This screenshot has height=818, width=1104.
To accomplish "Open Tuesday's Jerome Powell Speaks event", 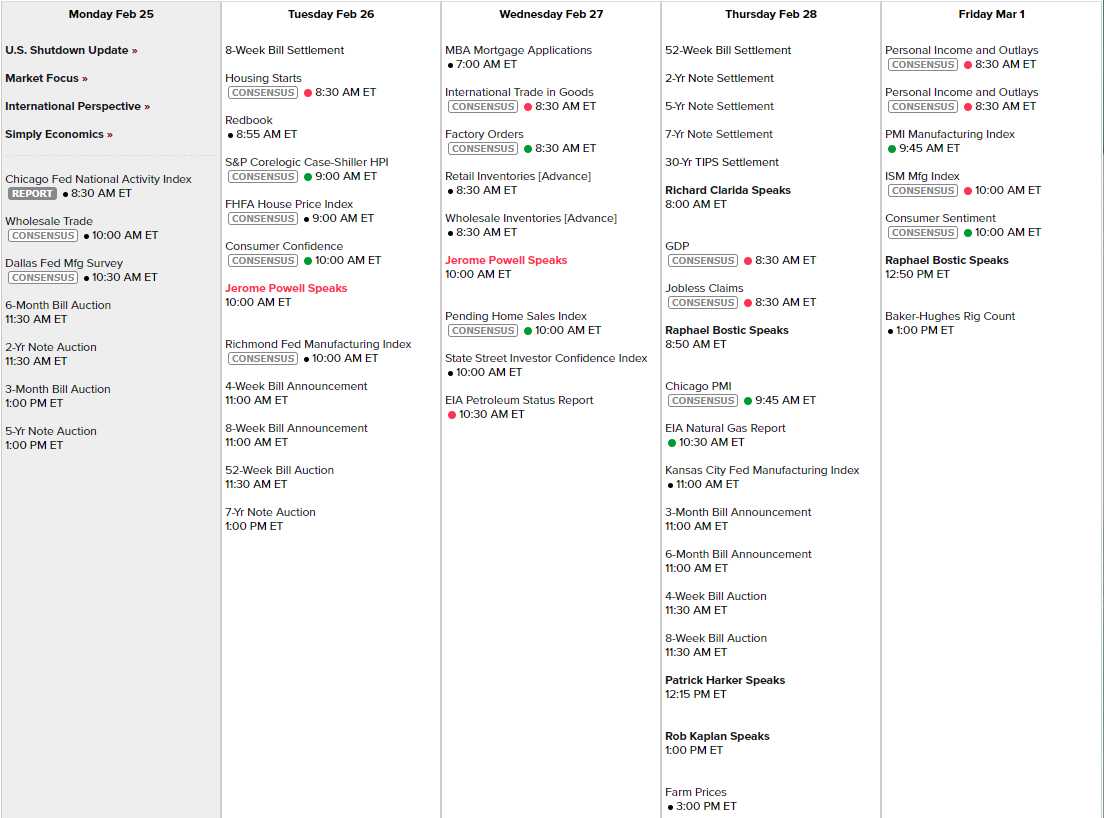I will click(286, 288).
